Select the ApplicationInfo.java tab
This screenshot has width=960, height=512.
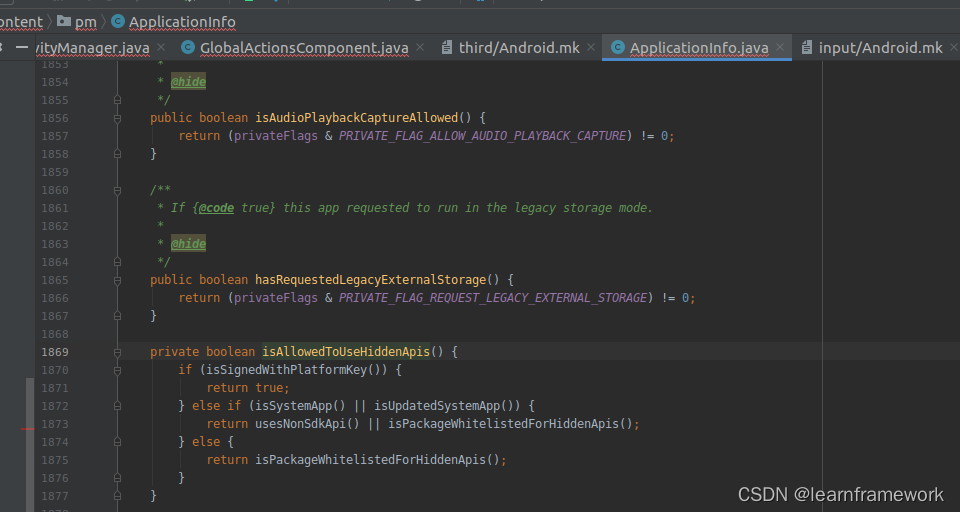(x=699, y=48)
